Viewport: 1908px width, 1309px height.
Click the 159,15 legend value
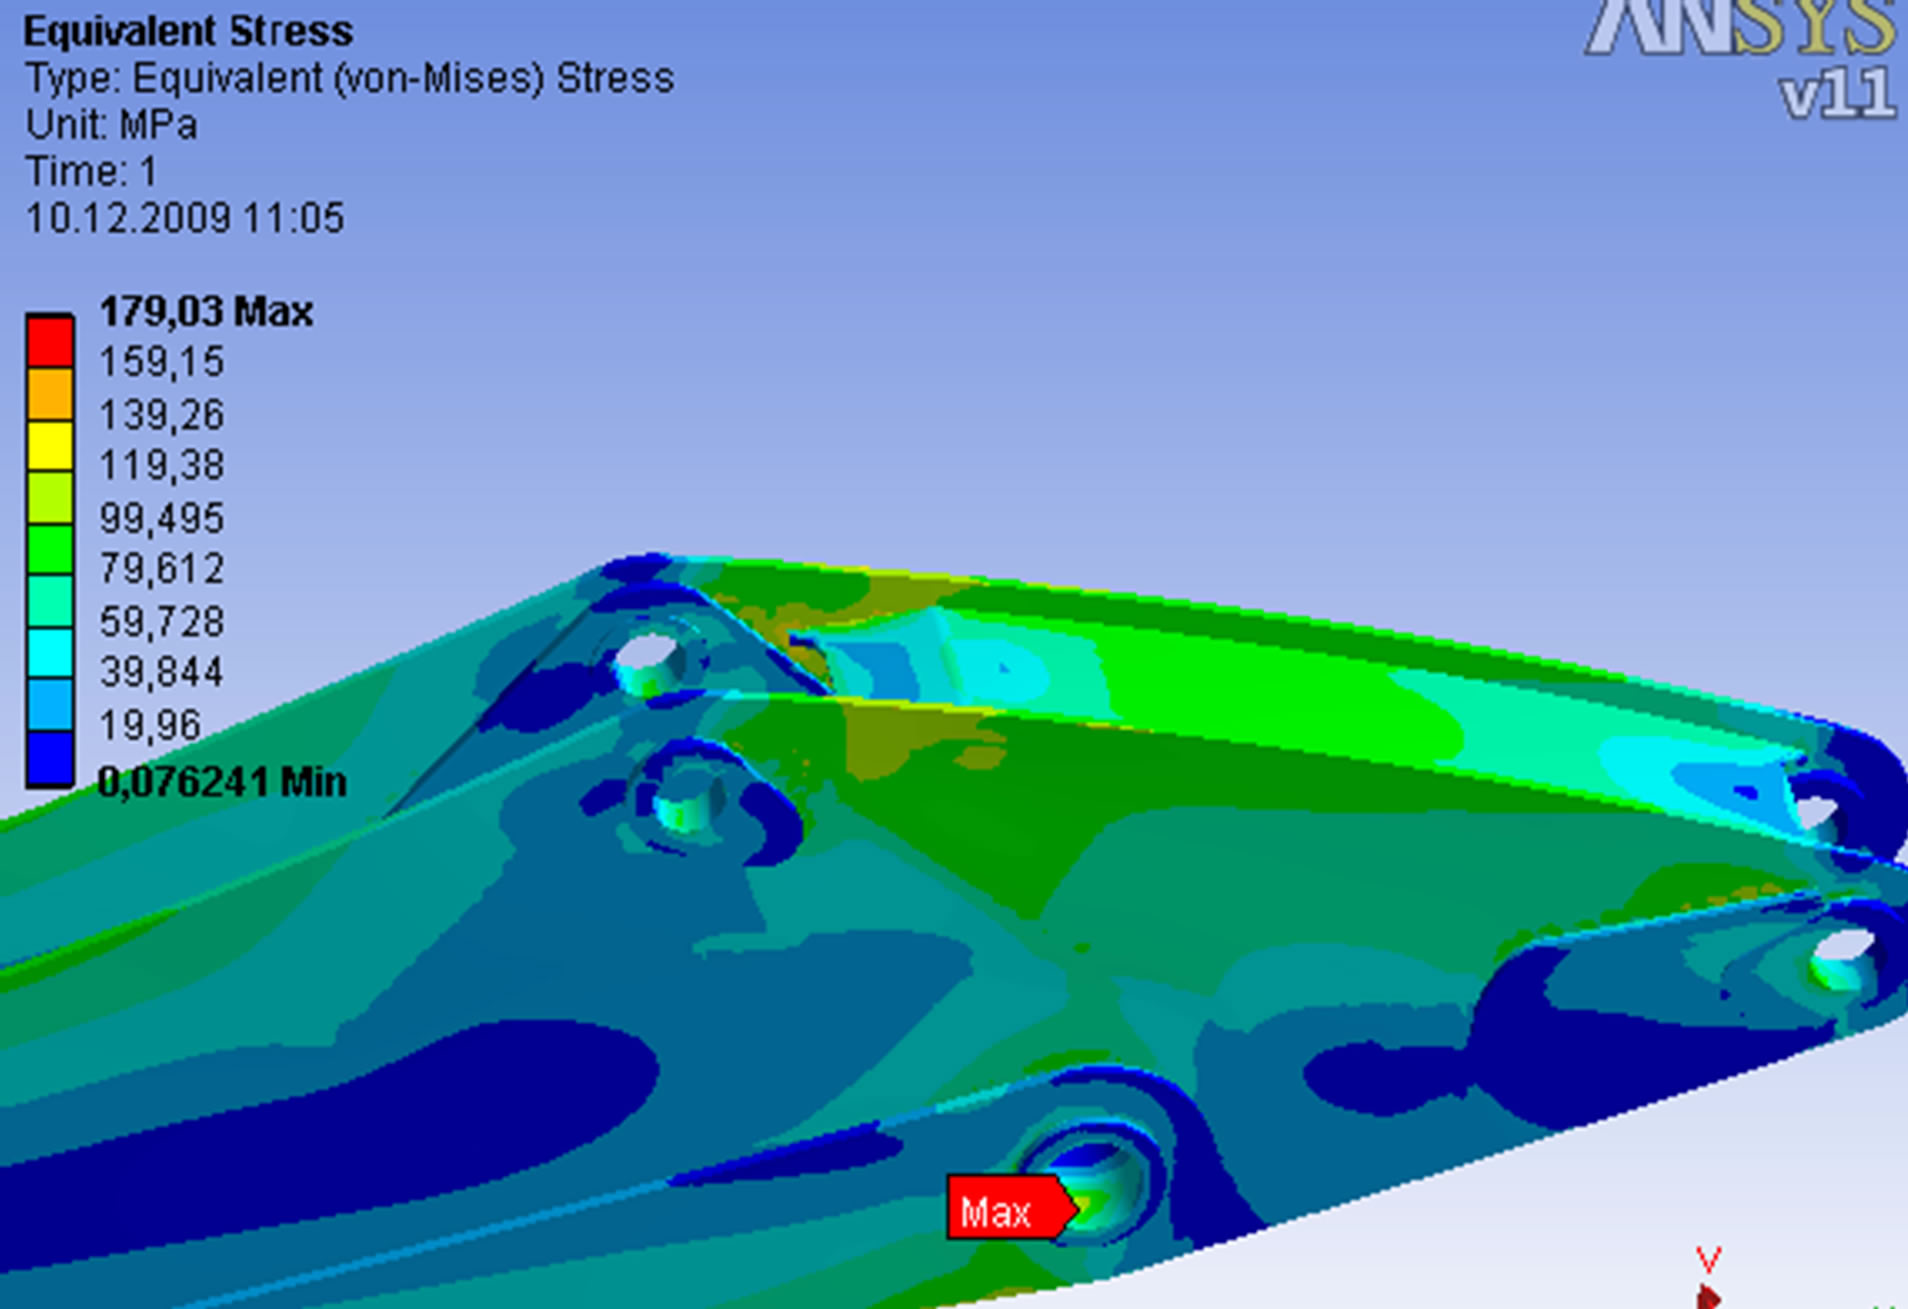[161, 362]
